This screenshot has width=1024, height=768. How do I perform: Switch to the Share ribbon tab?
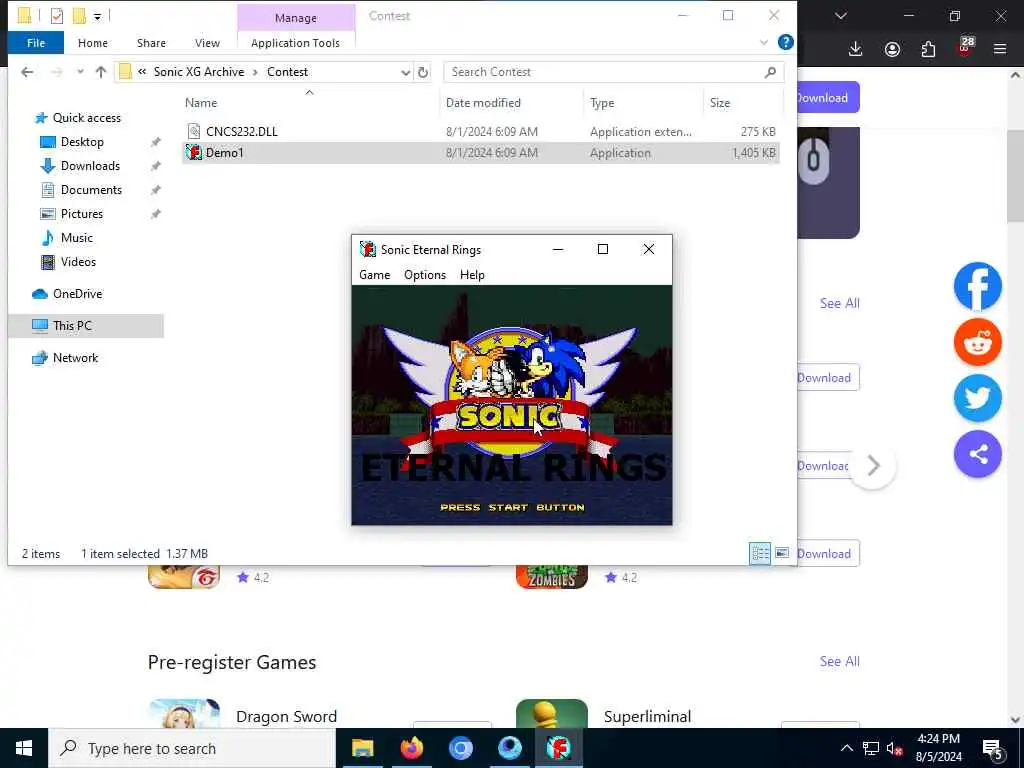[x=151, y=43]
